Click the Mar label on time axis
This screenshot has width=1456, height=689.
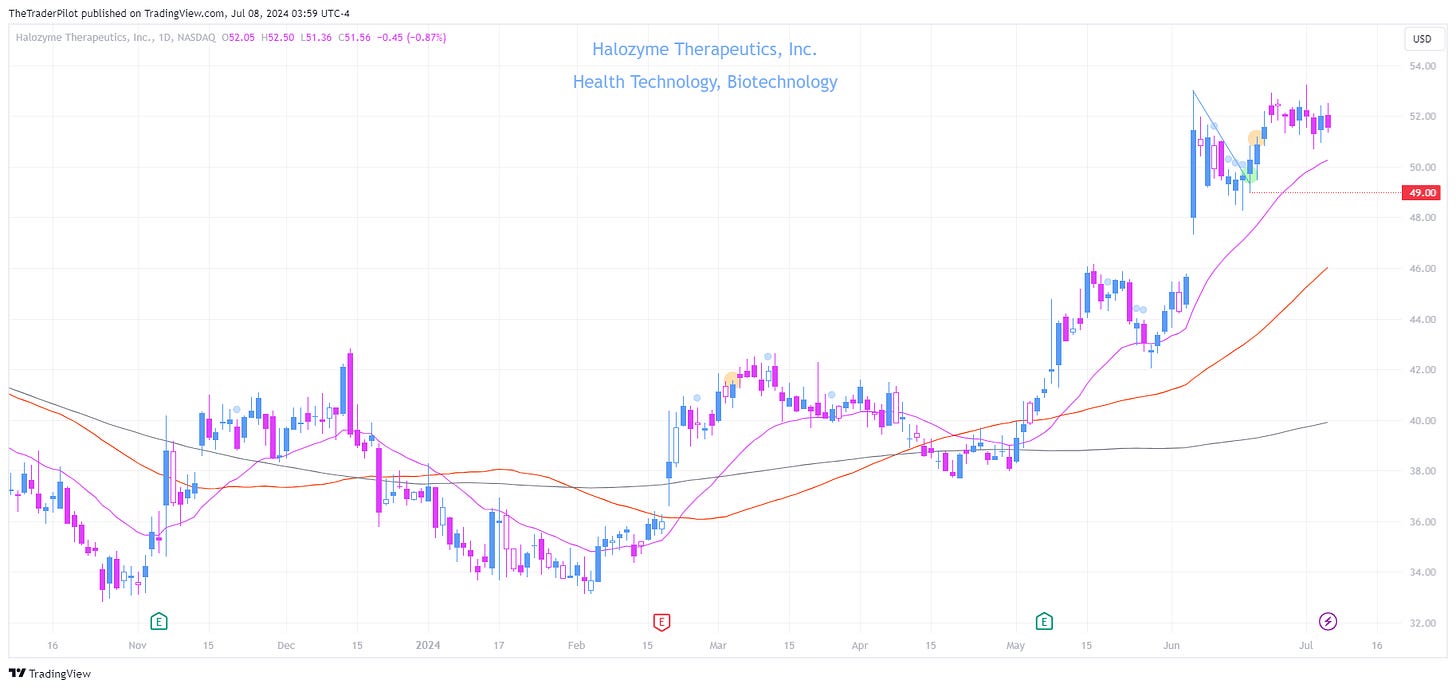[x=718, y=646]
